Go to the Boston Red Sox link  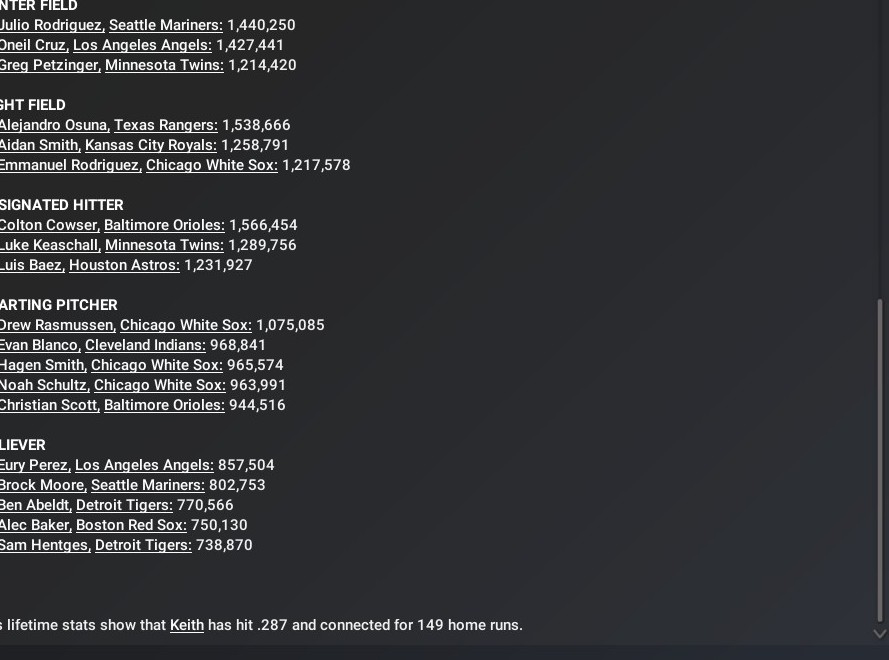pyautogui.click(x=131, y=525)
